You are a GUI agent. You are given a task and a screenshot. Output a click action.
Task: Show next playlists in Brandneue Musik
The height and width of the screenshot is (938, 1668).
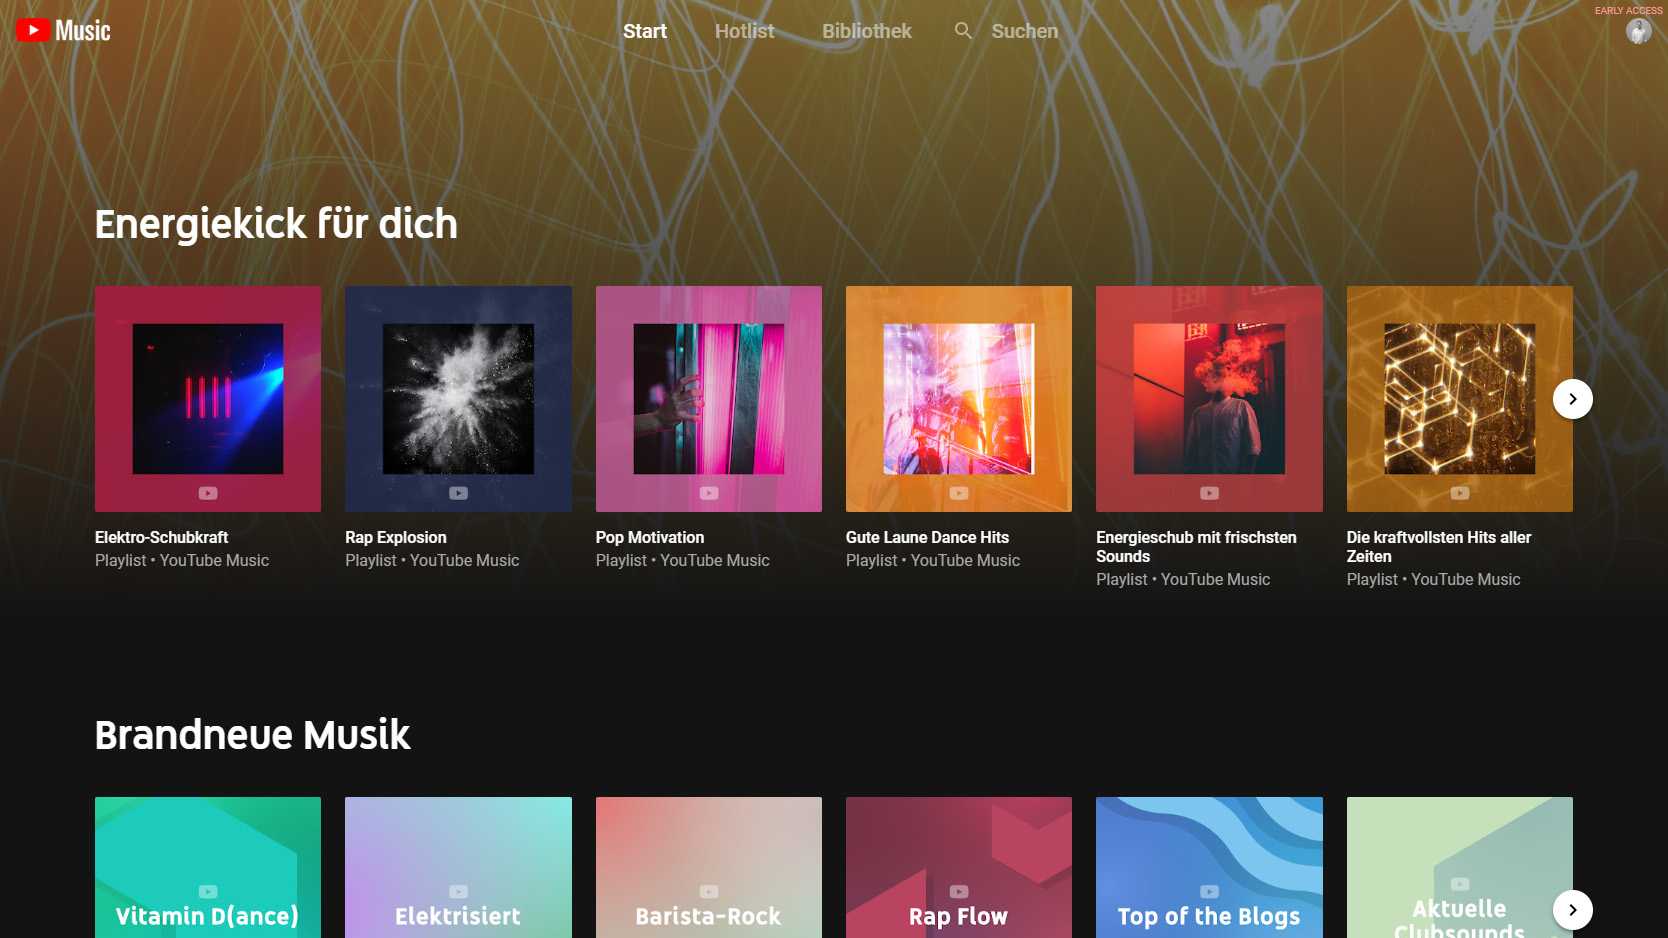1573,910
